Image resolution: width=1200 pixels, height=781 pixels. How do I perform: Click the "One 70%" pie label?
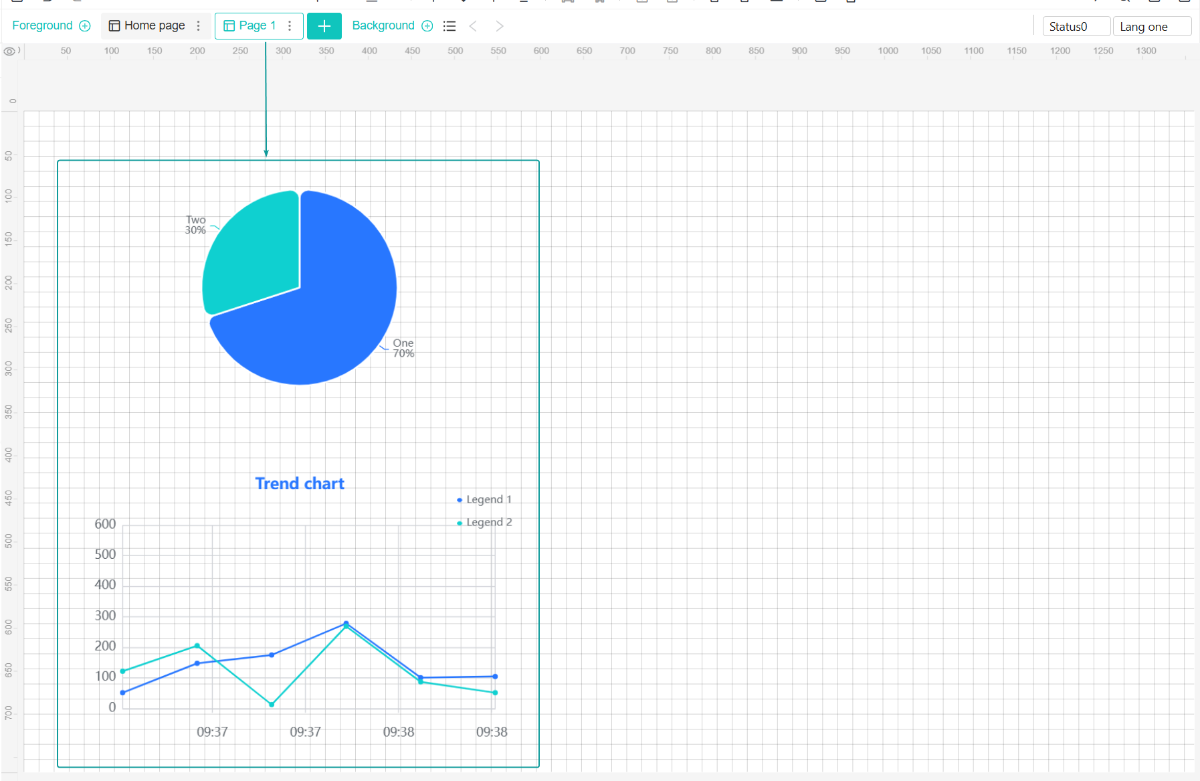click(x=403, y=348)
